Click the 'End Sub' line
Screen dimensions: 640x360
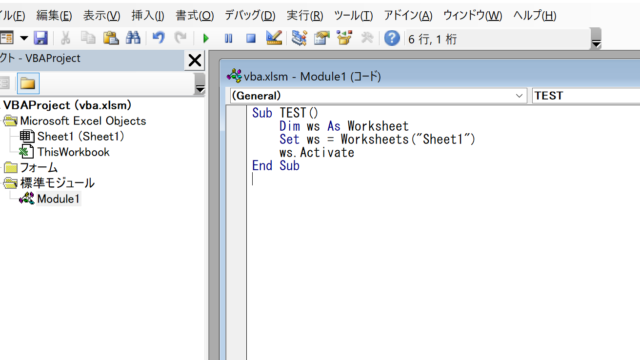[276, 166]
